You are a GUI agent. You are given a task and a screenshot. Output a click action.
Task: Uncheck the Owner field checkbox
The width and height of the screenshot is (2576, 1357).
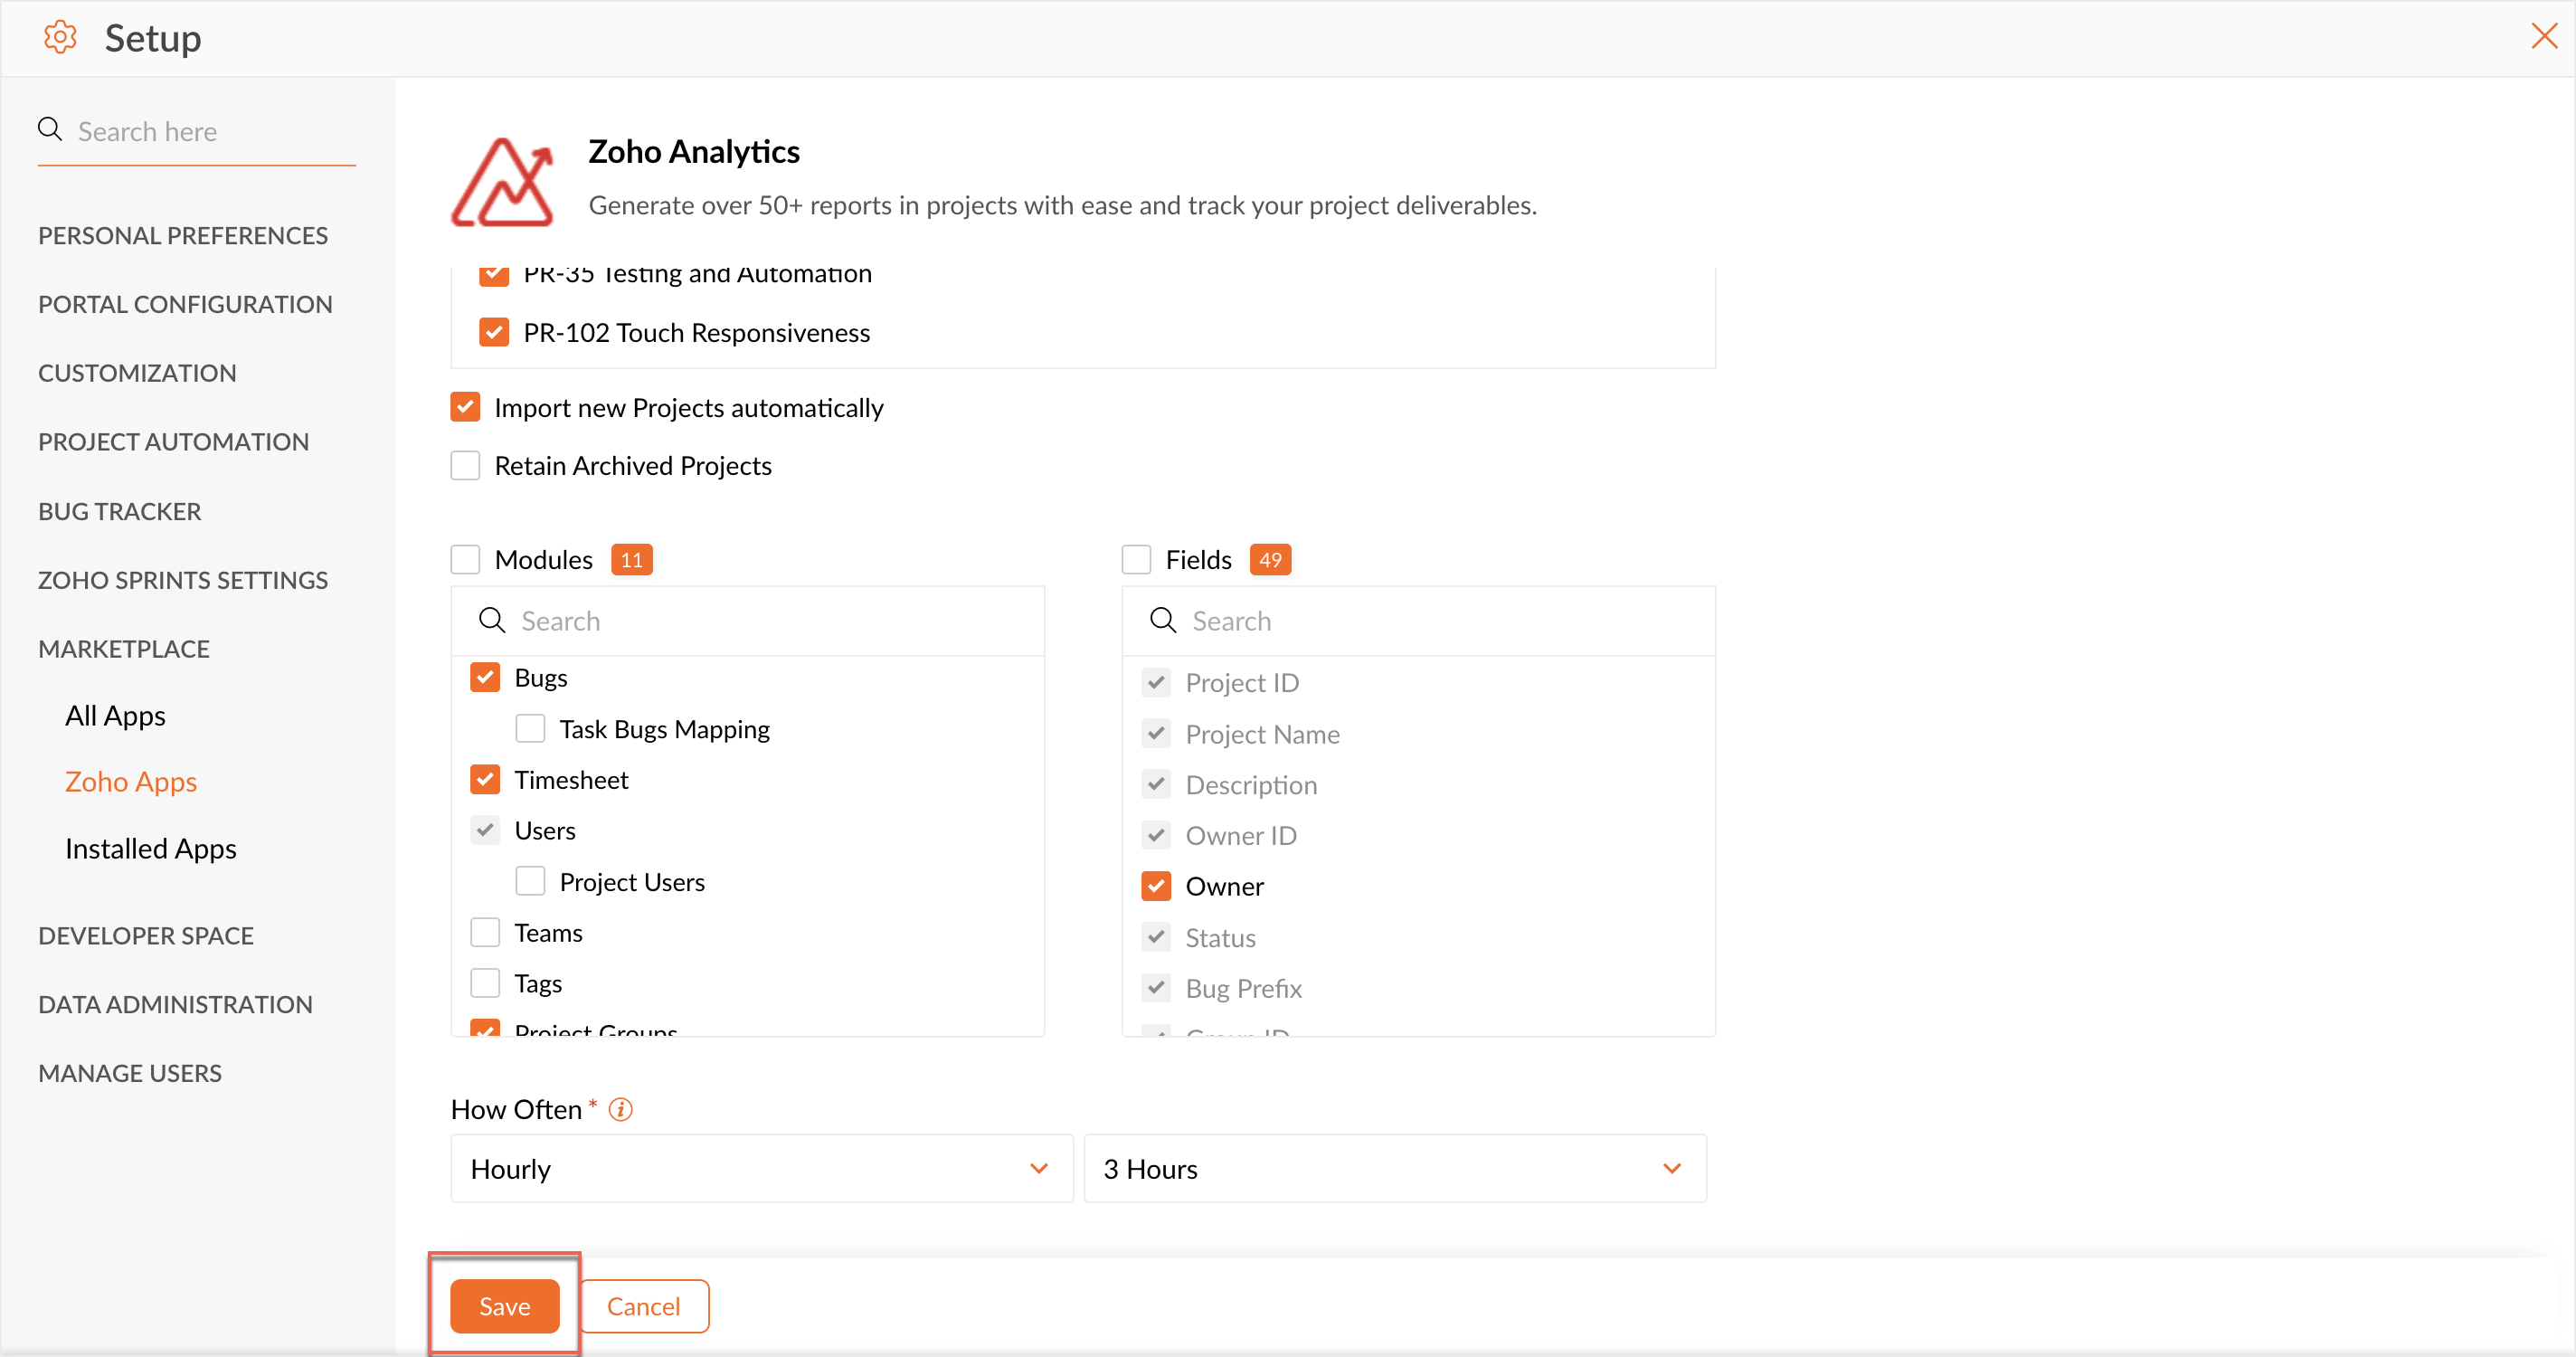coord(1156,887)
